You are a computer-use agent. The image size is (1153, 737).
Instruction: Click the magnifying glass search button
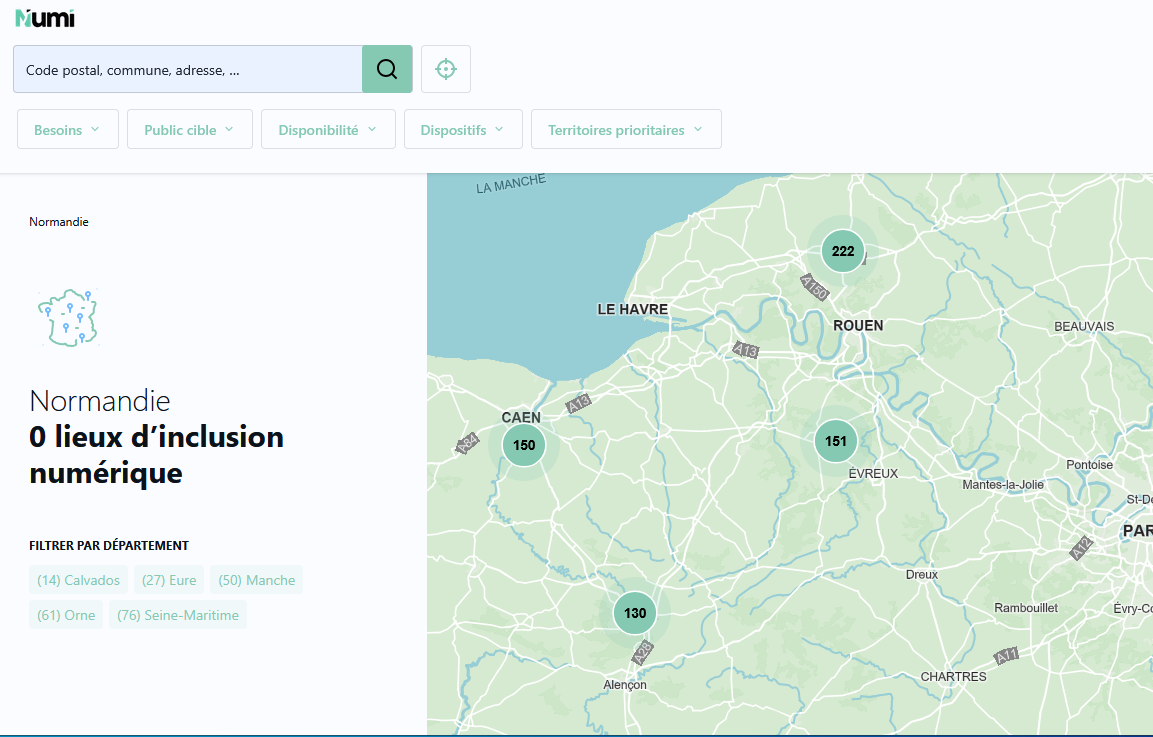click(x=387, y=69)
